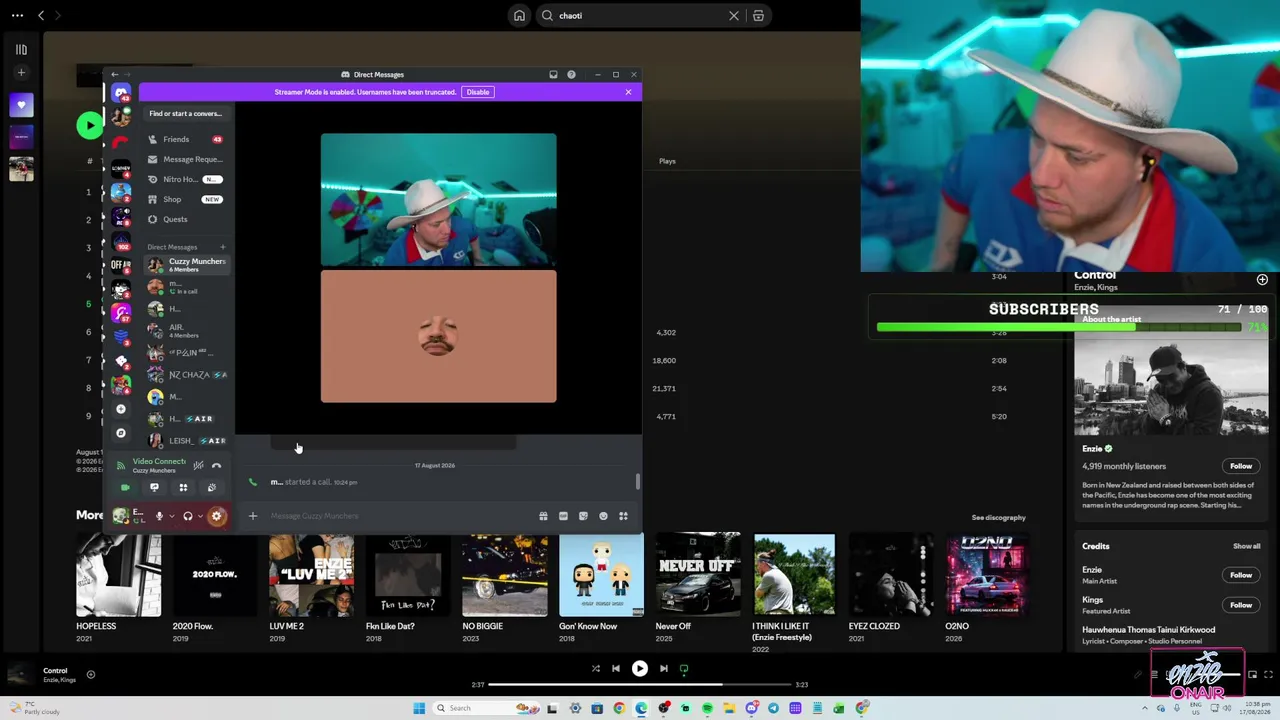Go to Spotify Home
Screen dimensions: 1280x720
click(519, 16)
